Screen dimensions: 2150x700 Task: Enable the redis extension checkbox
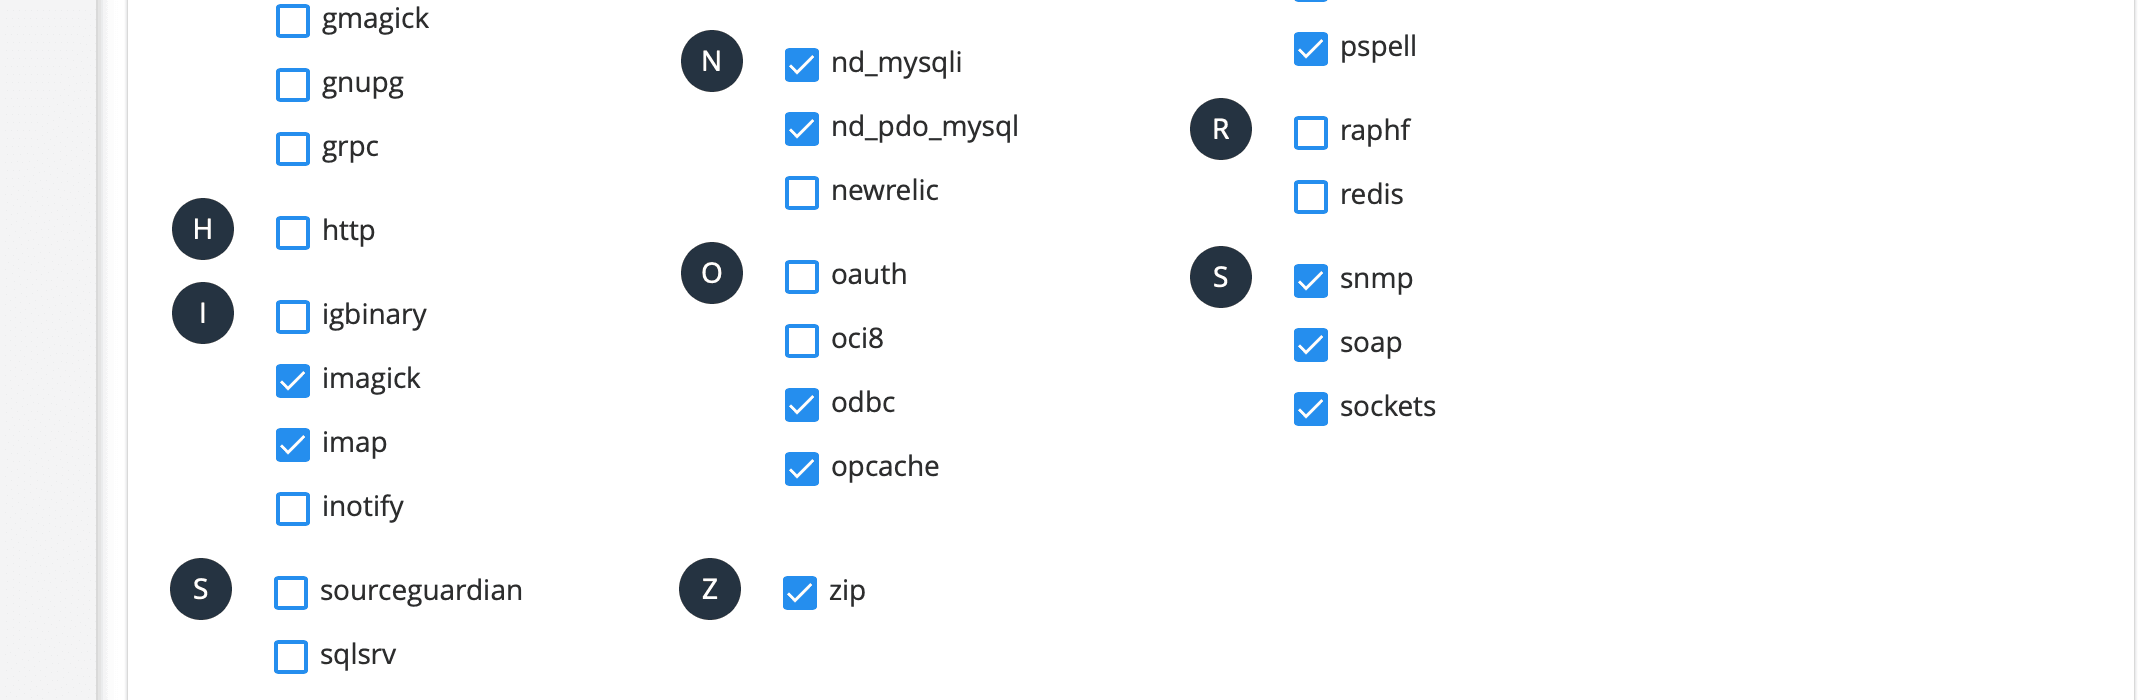1311,197
